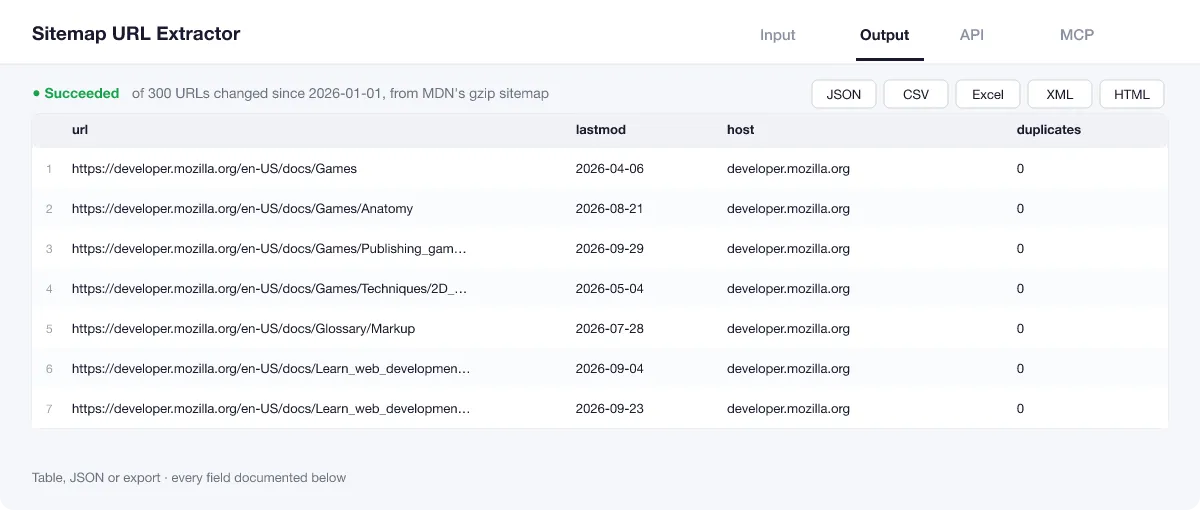Open the API tab
Image resolution: width=1200 pixels, height=510 pixels.
pyautogui.click(x=972, y=34)
